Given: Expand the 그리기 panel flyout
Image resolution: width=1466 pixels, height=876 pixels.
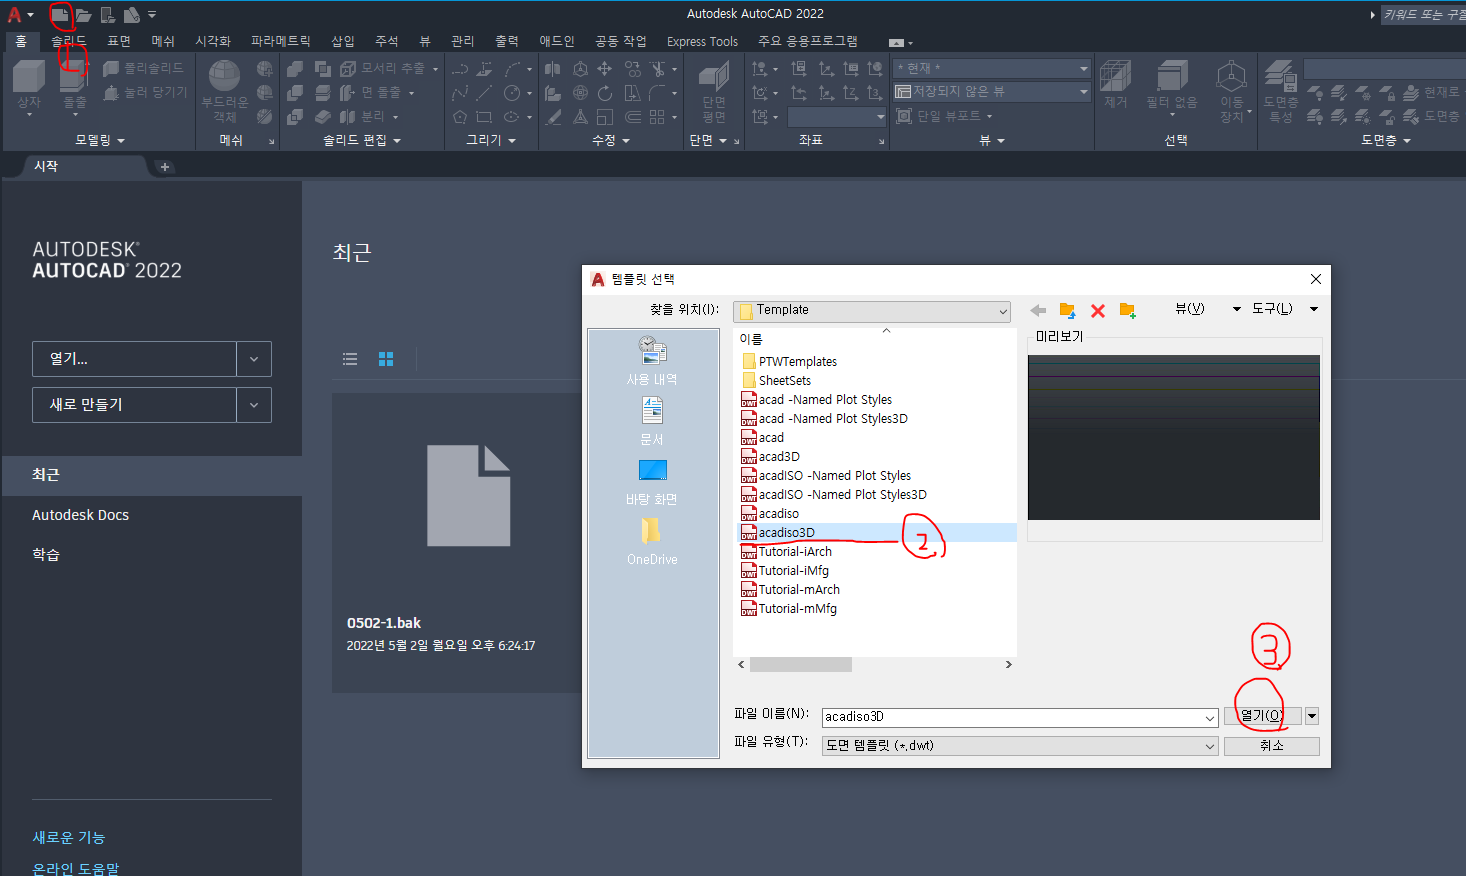Looking at the screenshot, I should [x=491, y=140].
